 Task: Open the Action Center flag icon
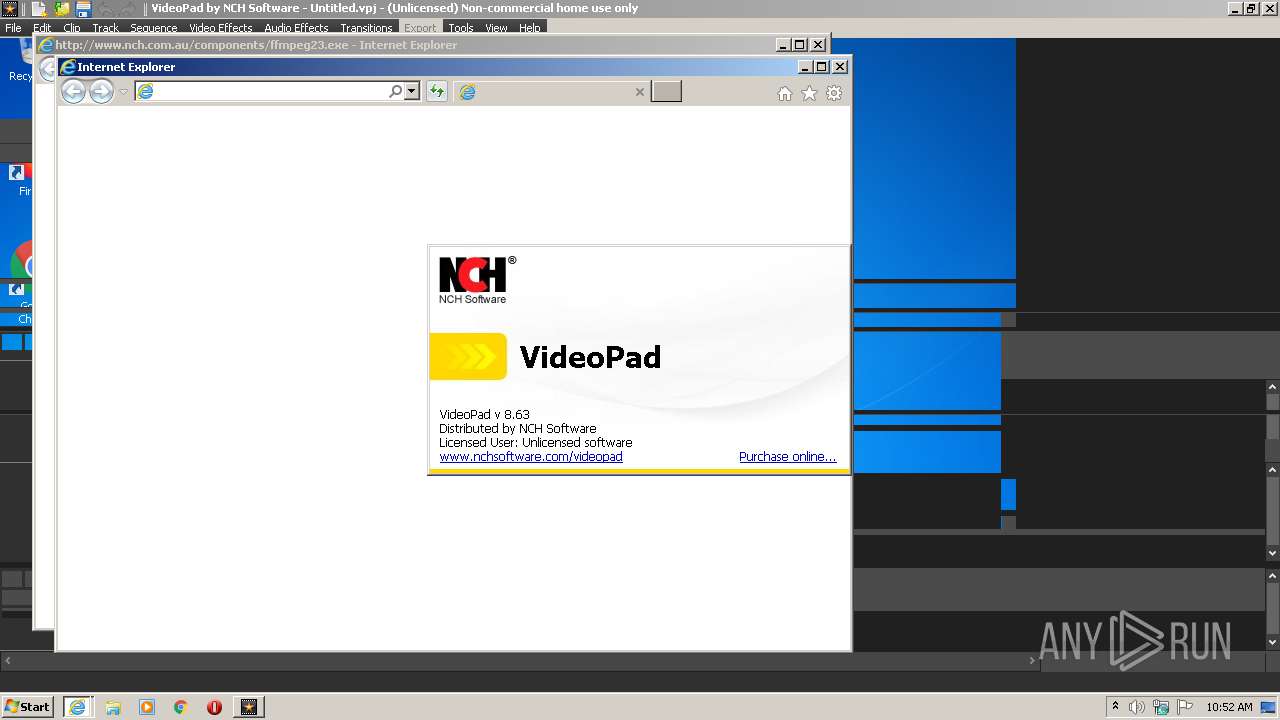(1185, 707)
